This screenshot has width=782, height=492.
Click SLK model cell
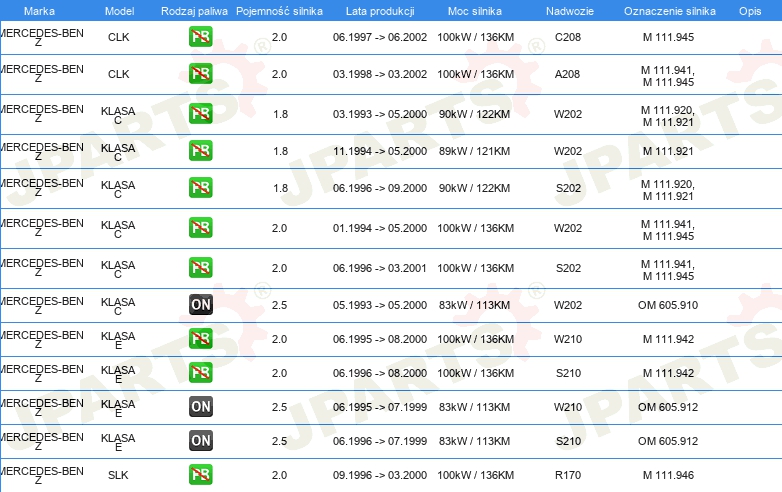(118, 475)
